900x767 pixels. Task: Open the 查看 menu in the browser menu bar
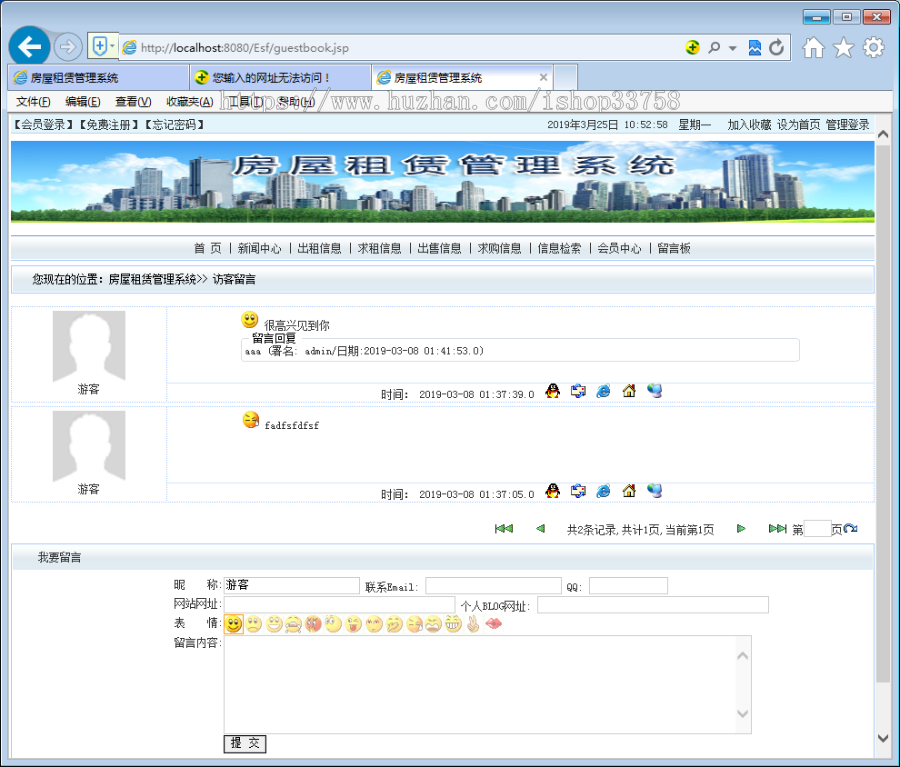pos(135,101)
